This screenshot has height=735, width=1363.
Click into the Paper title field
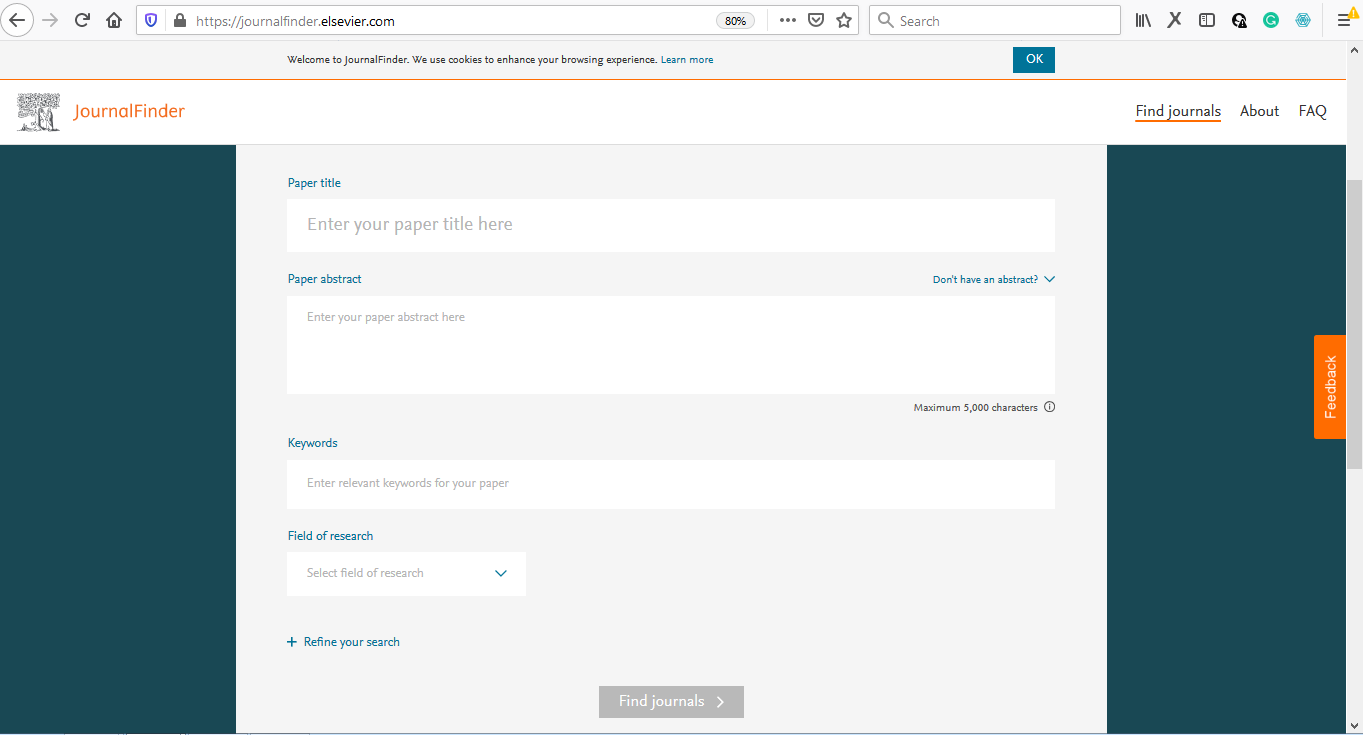[671, 225]
